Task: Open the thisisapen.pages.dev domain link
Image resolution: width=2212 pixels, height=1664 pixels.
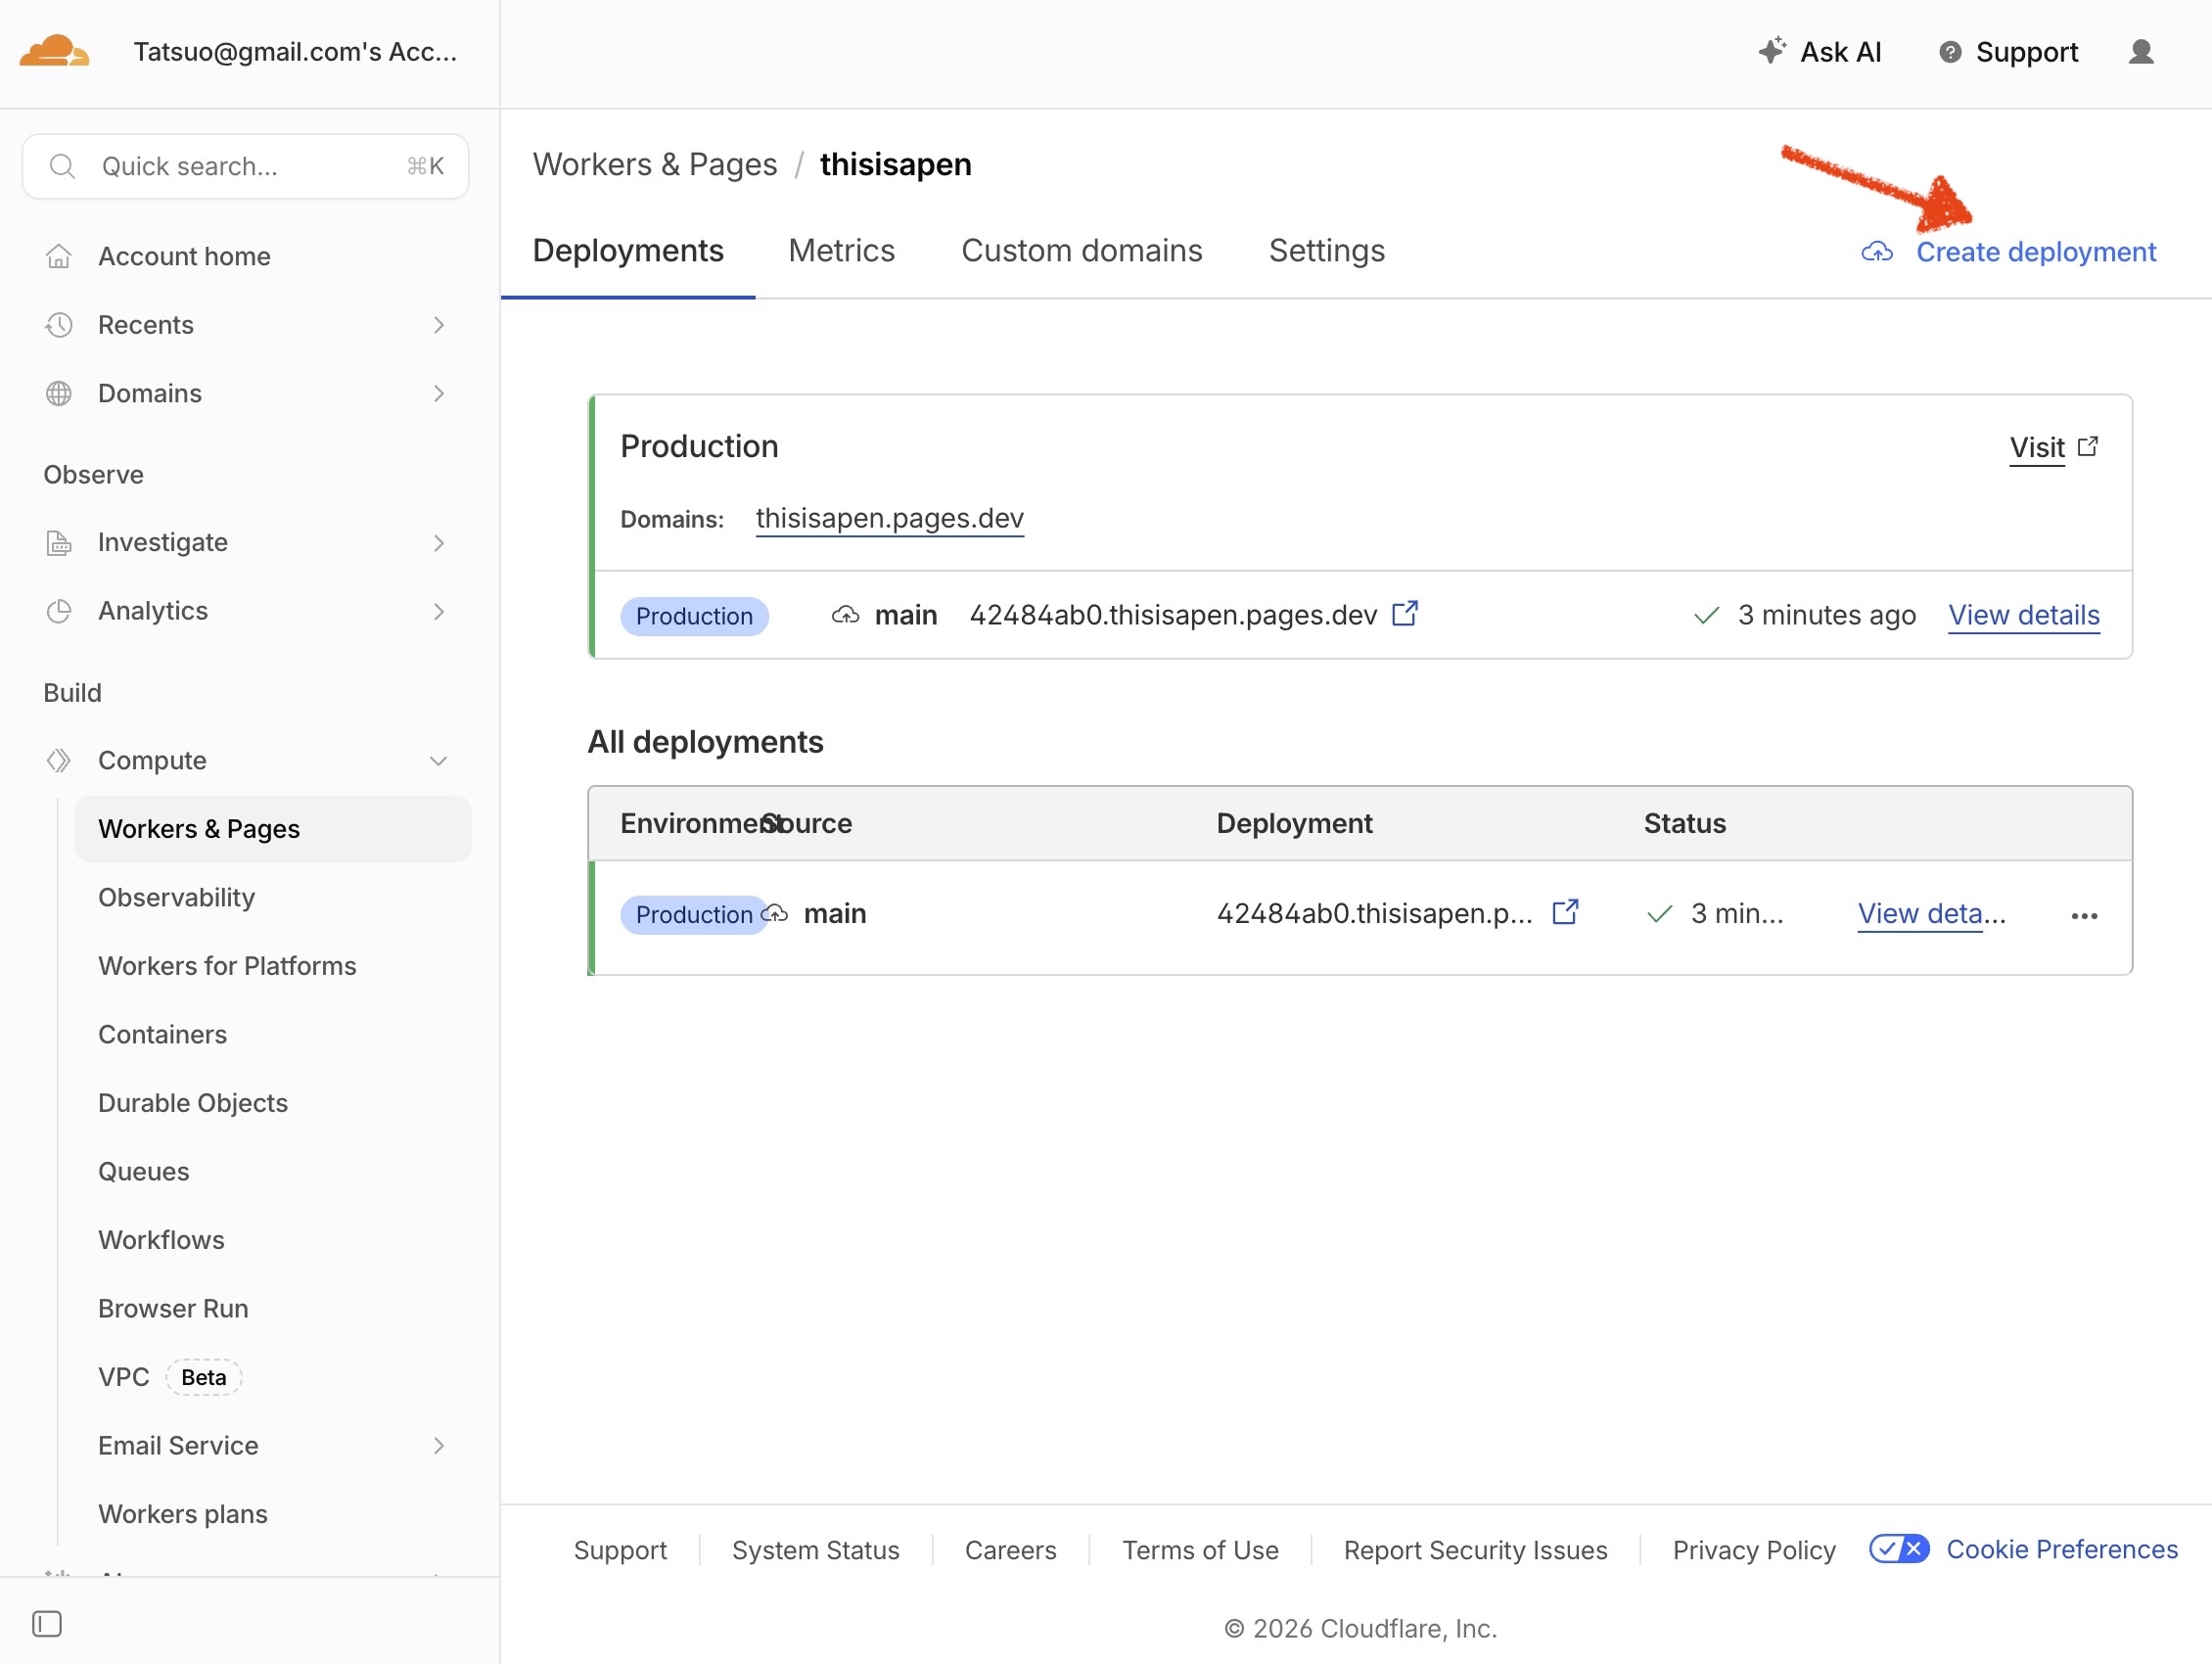Action: (x=889, y=518)
